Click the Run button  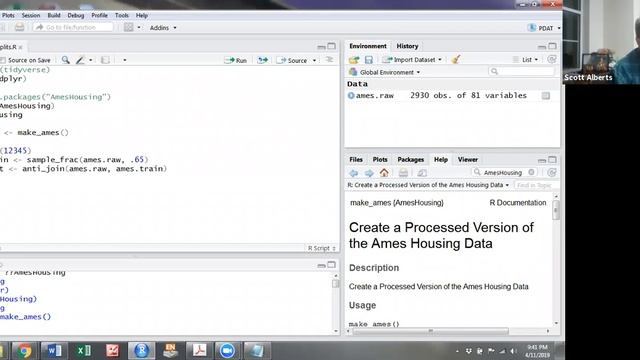(236, 60)
